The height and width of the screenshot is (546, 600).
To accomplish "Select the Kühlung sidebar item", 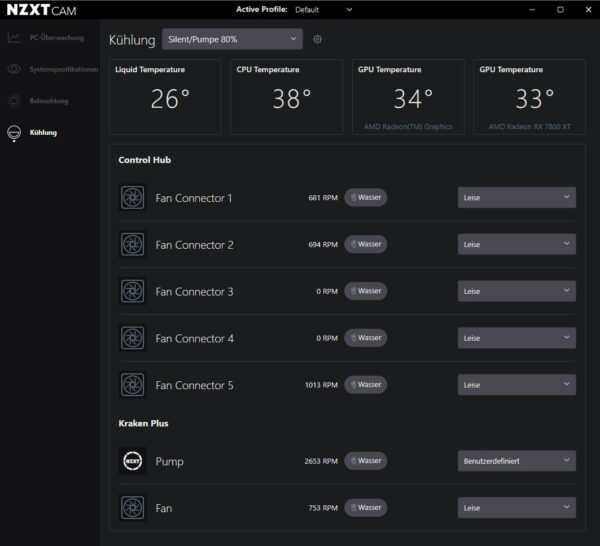I will 43,132.
